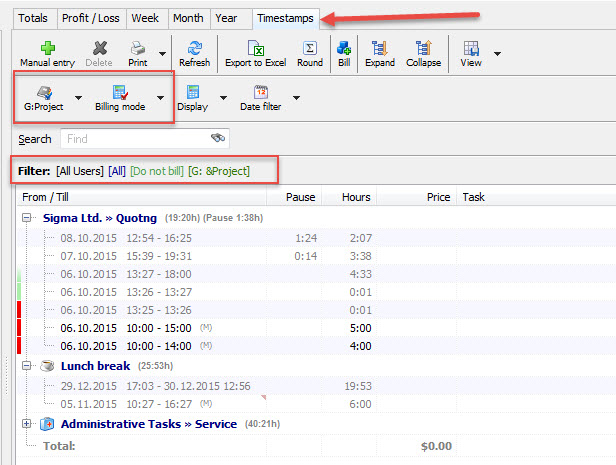Image resolution: width=616 pixels, height=465 pixels.
Task: Click the Bill toolbar icon
Action: tap(344, 47)
